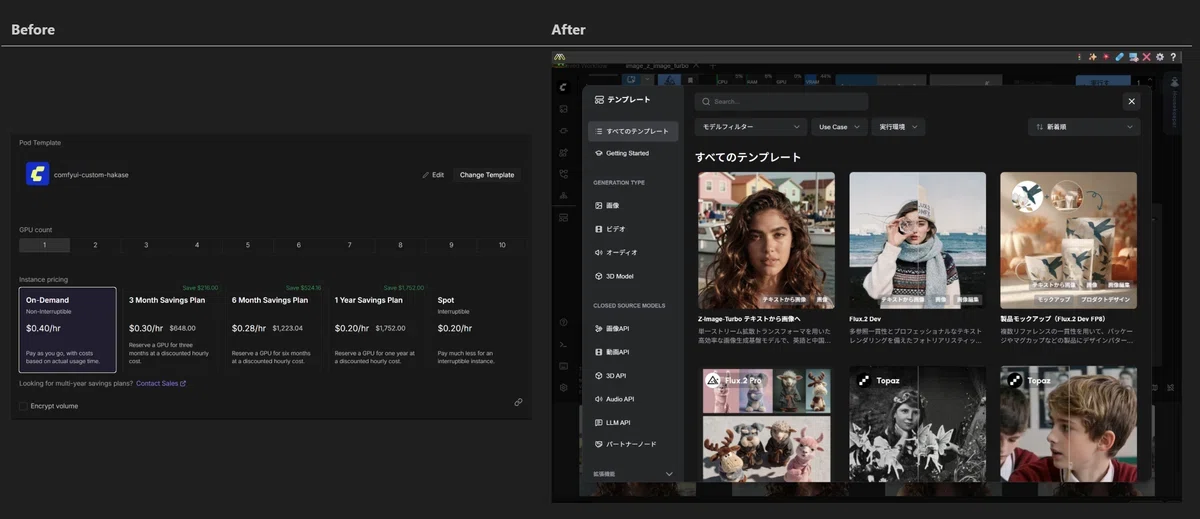Choose the Spot interruptible pricing card
The image size is (1200, 519).
click(480, 330)
